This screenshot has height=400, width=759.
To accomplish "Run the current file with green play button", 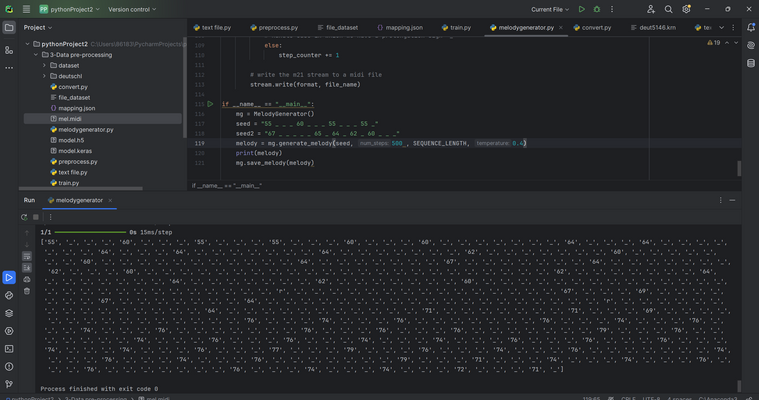I will 582,9.
